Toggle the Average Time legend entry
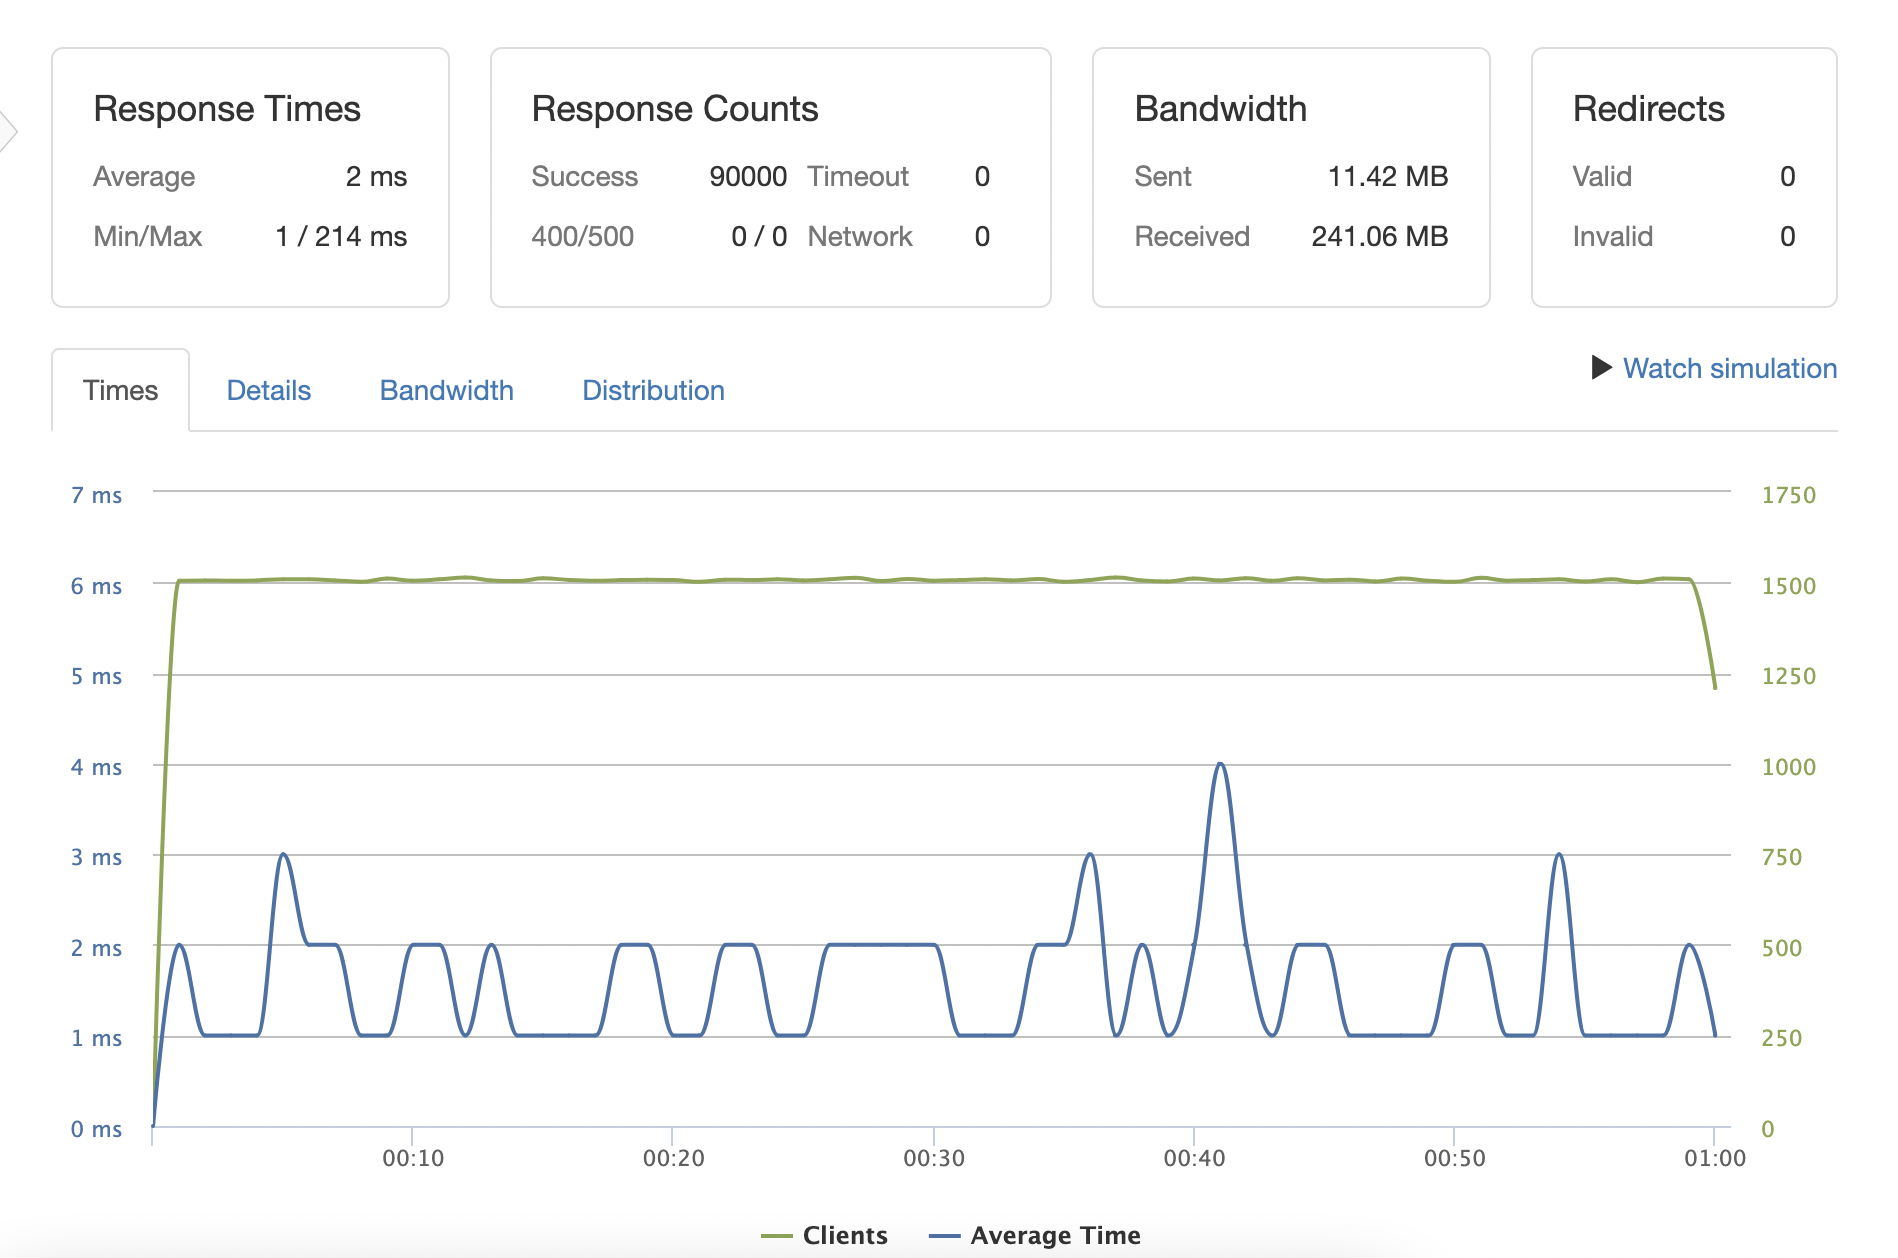Image resolution: width=1898 pixels, height=1258 pixels. (x=1035, y=1235)
